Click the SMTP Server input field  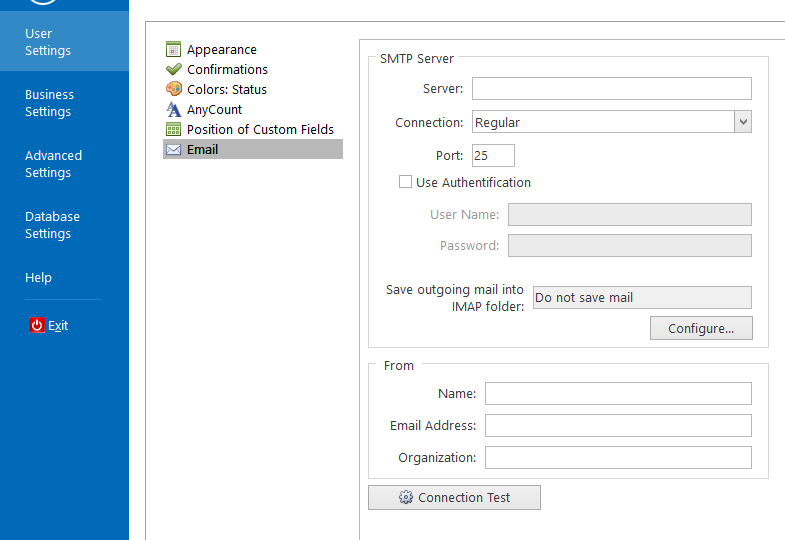point(611,88)
